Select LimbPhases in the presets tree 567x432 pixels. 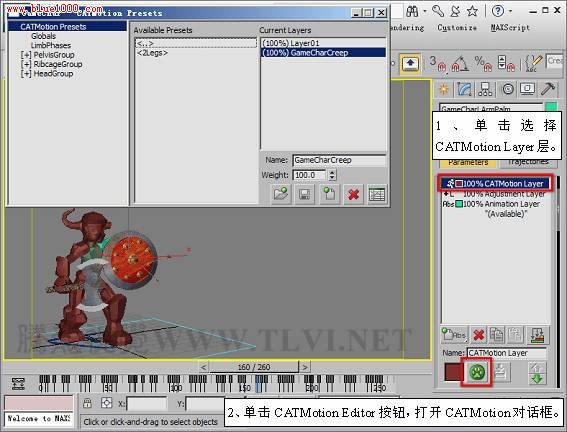51,46
